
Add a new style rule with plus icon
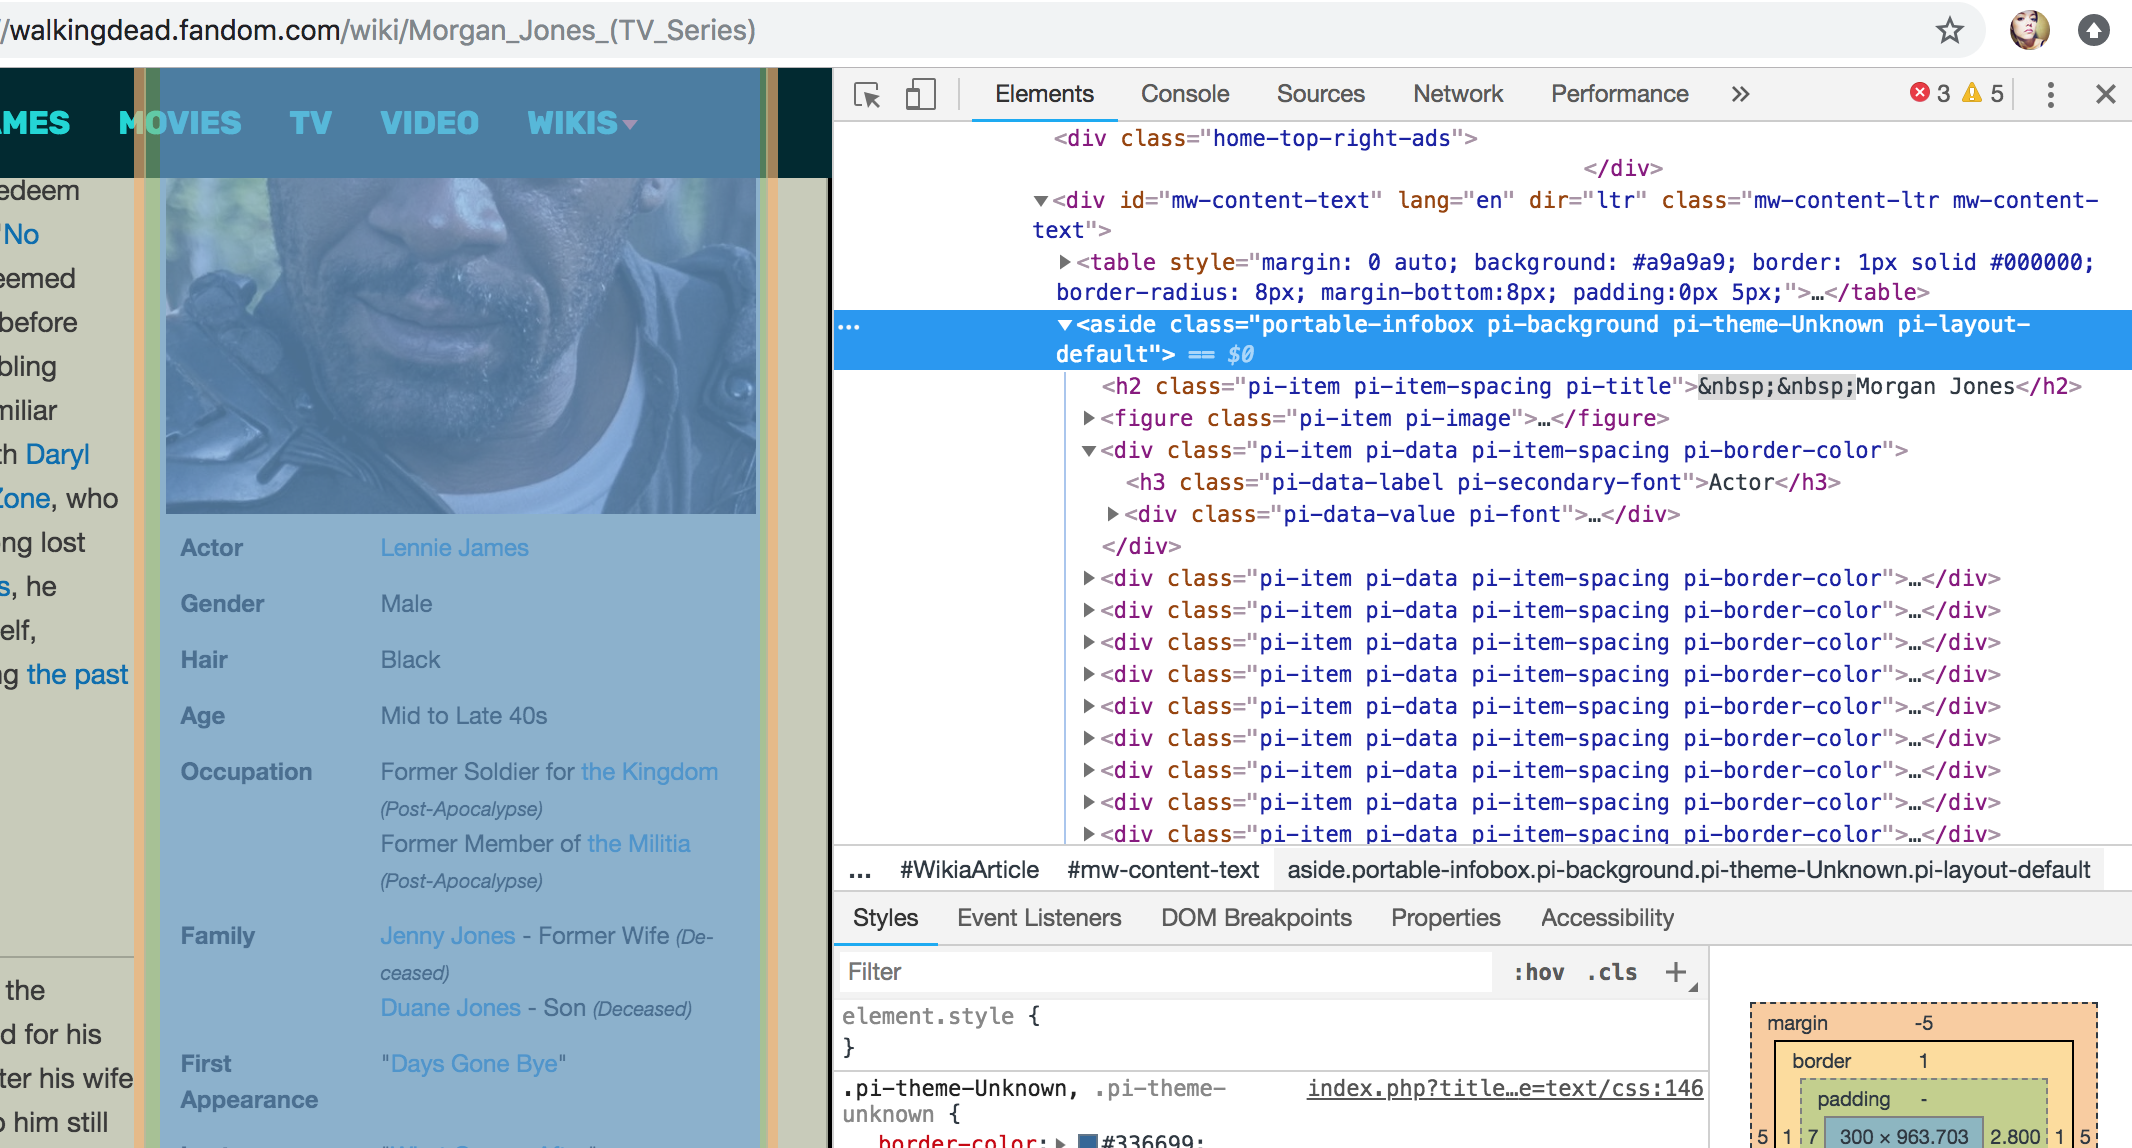click(x=1676, y=972)
